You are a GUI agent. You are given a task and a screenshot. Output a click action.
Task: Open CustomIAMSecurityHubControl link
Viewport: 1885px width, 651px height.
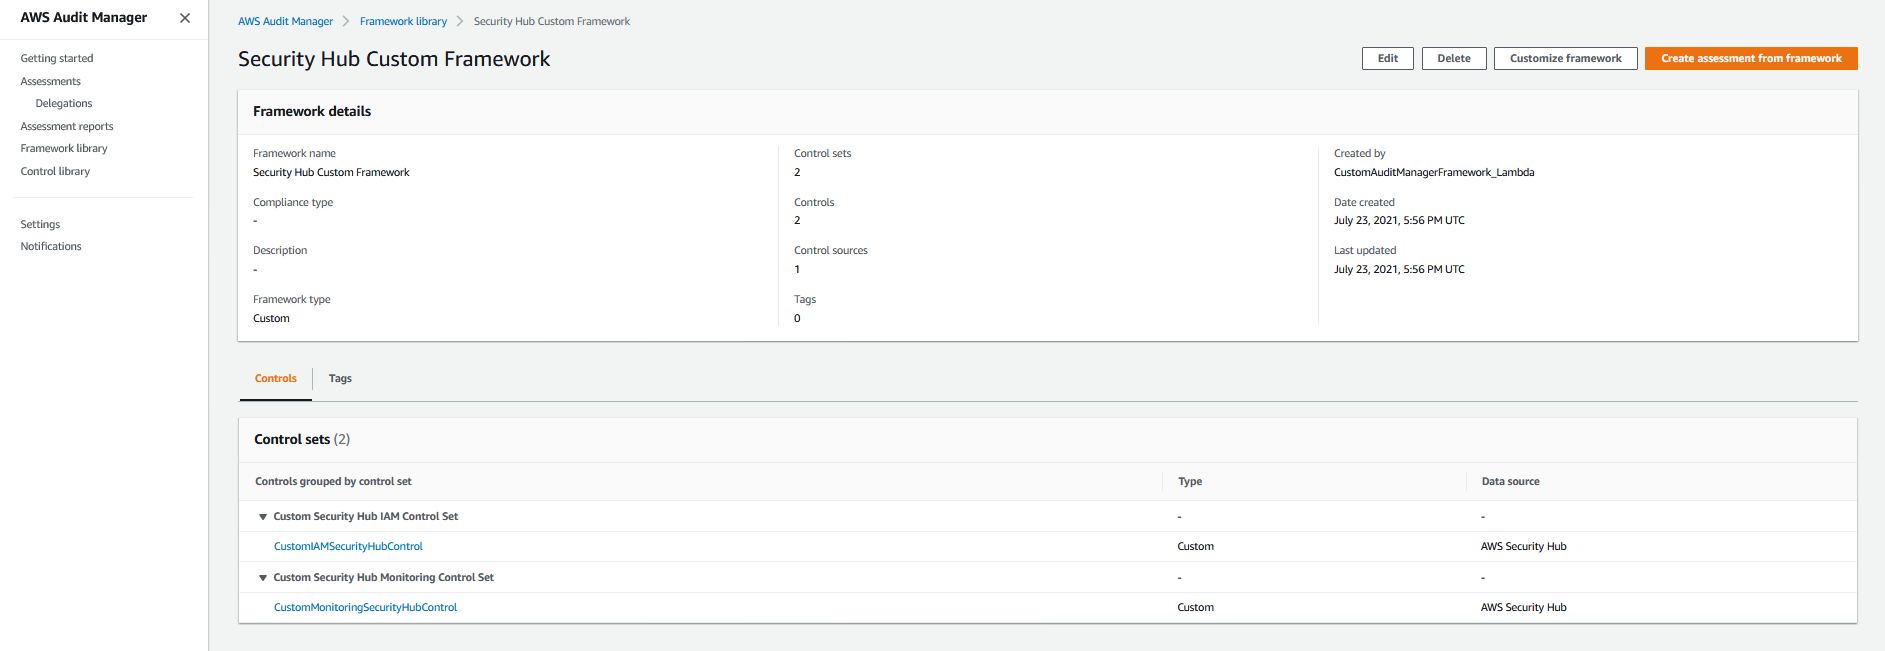[x=348, y=546]
